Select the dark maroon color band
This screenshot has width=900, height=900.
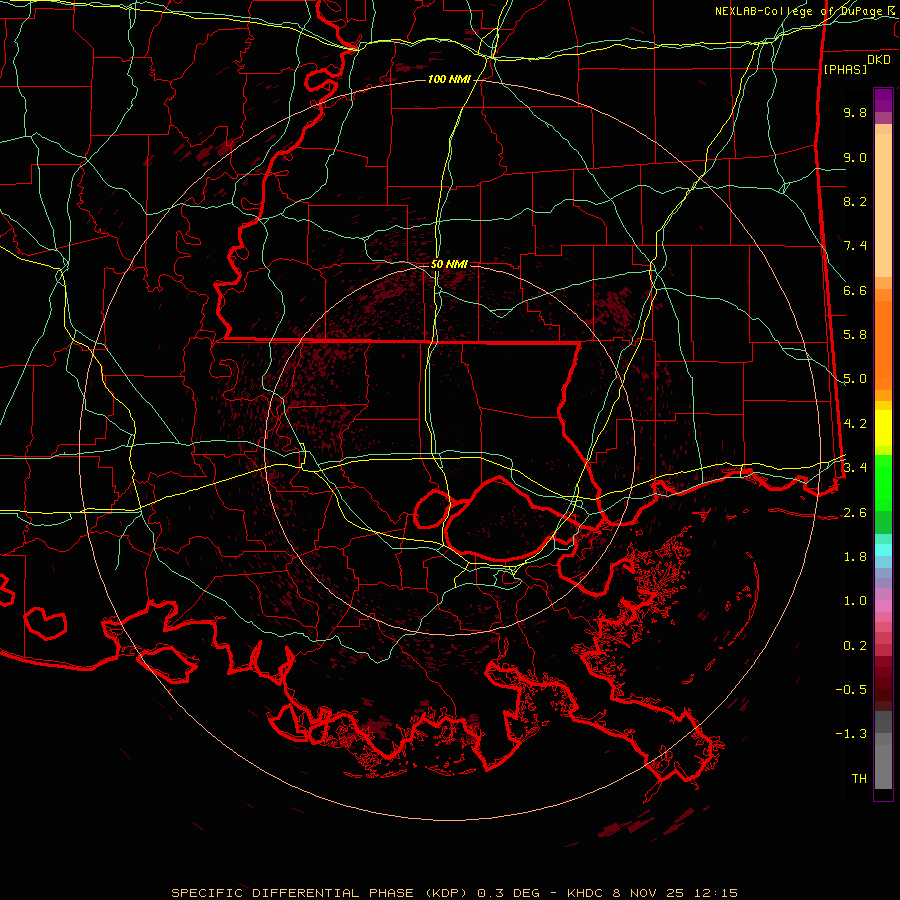(x=883, y=683)
